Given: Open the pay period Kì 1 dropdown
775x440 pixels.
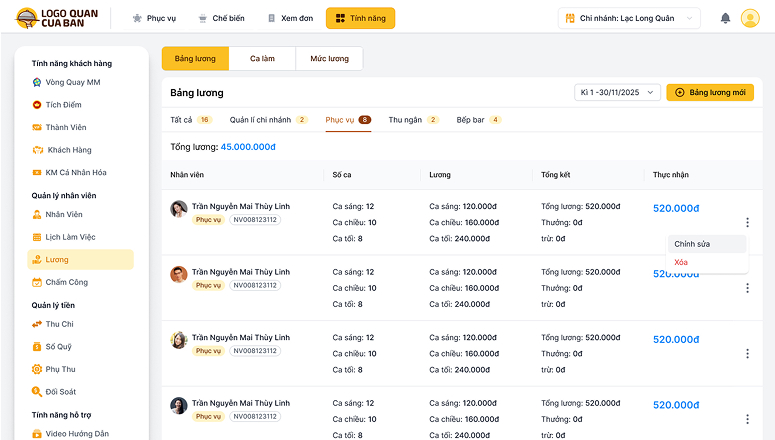Looking at the screenshot, I should click(618, 92).
